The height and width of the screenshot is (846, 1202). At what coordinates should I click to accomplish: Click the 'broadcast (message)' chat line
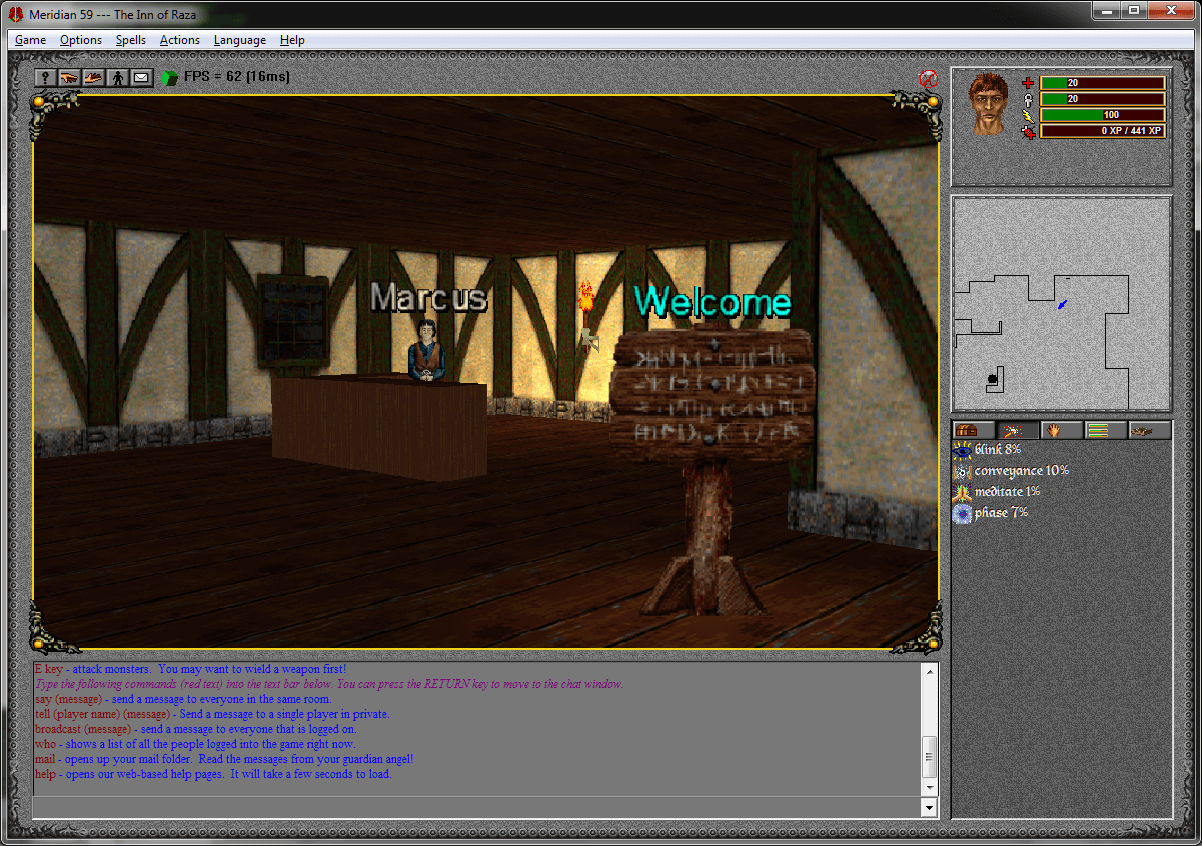[x=196, y=729]
